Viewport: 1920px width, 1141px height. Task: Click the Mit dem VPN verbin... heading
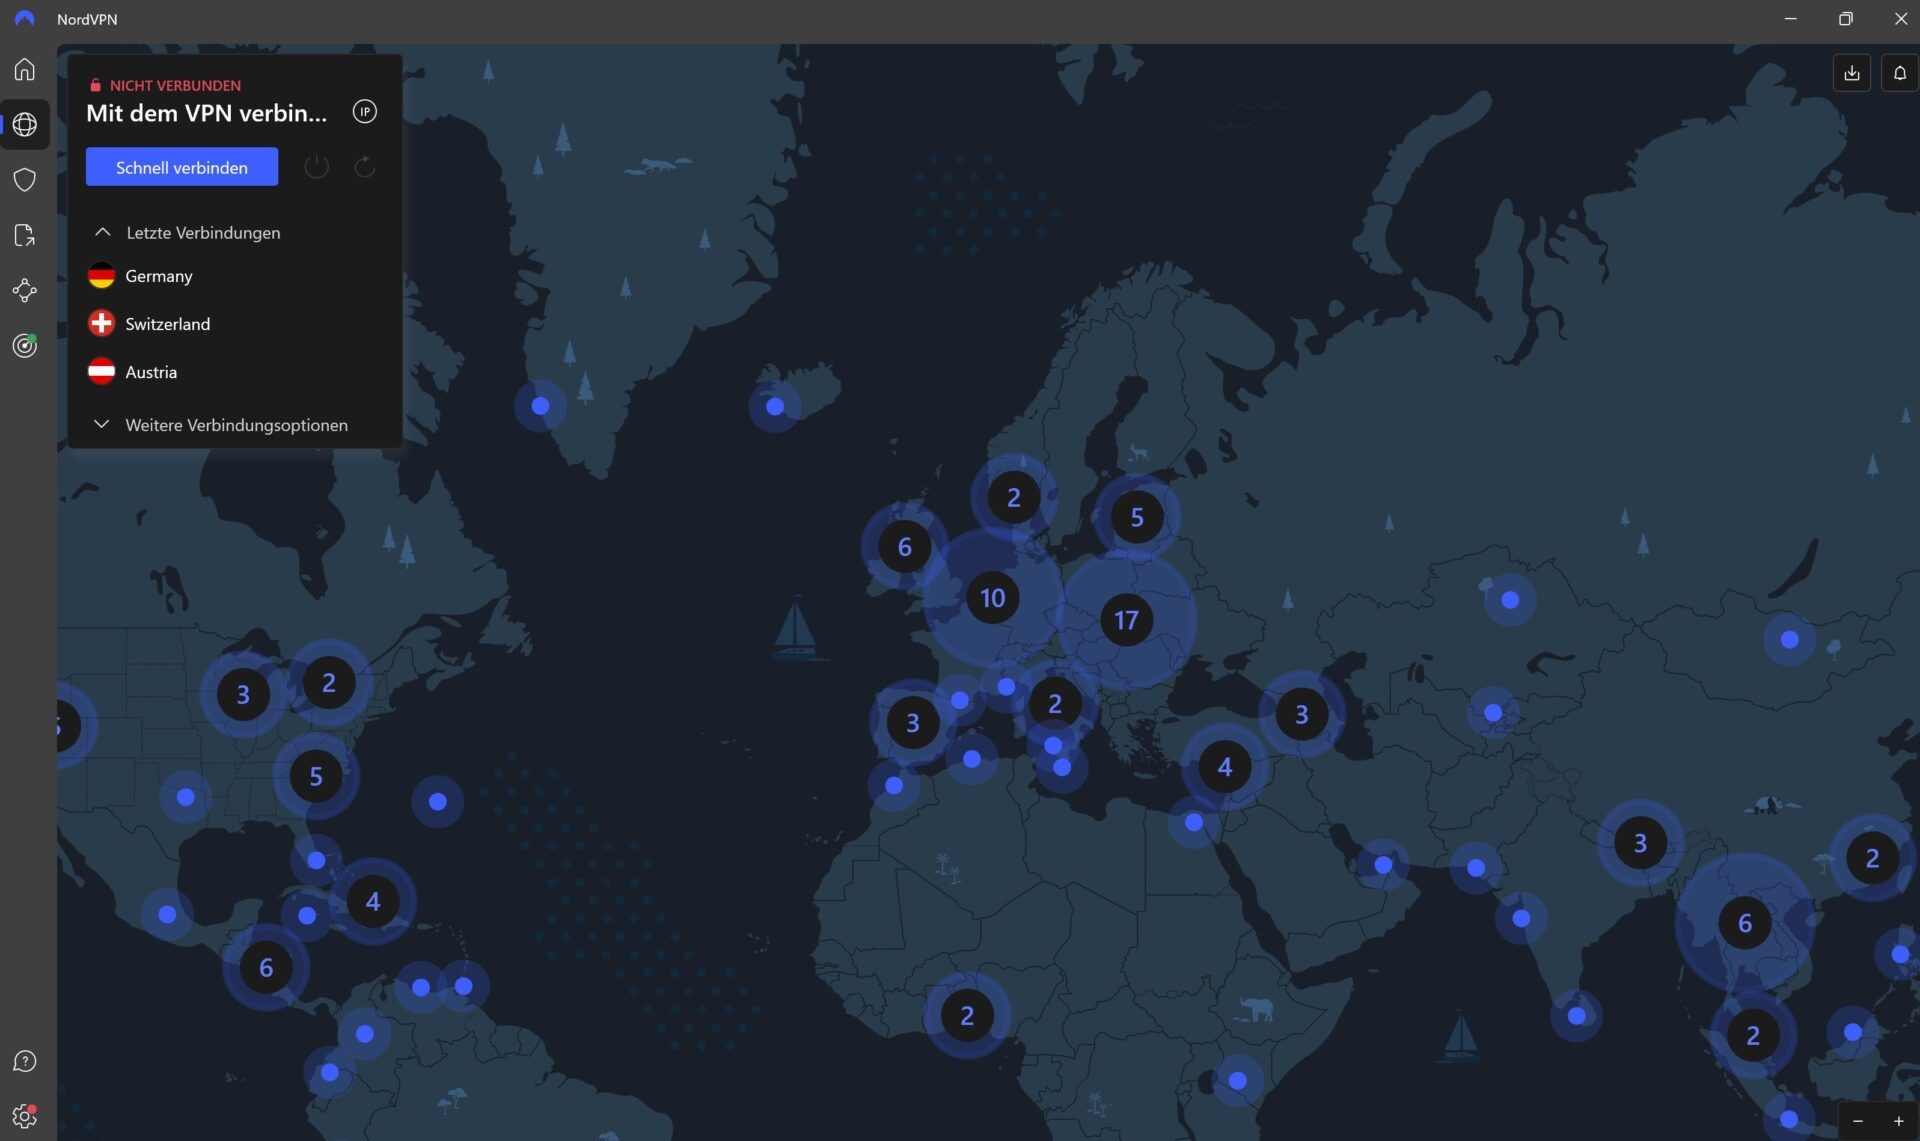coord(206,113)
